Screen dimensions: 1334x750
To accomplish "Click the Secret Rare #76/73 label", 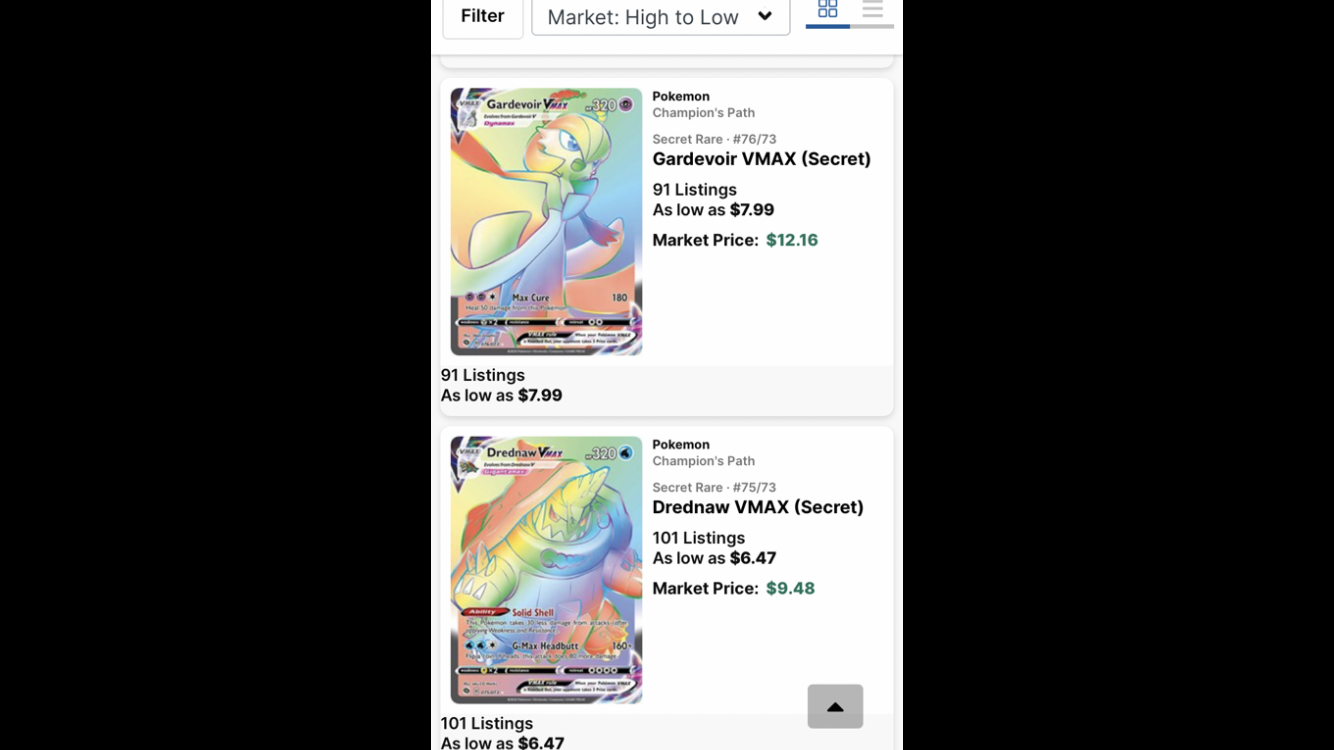I will point(715,139).
